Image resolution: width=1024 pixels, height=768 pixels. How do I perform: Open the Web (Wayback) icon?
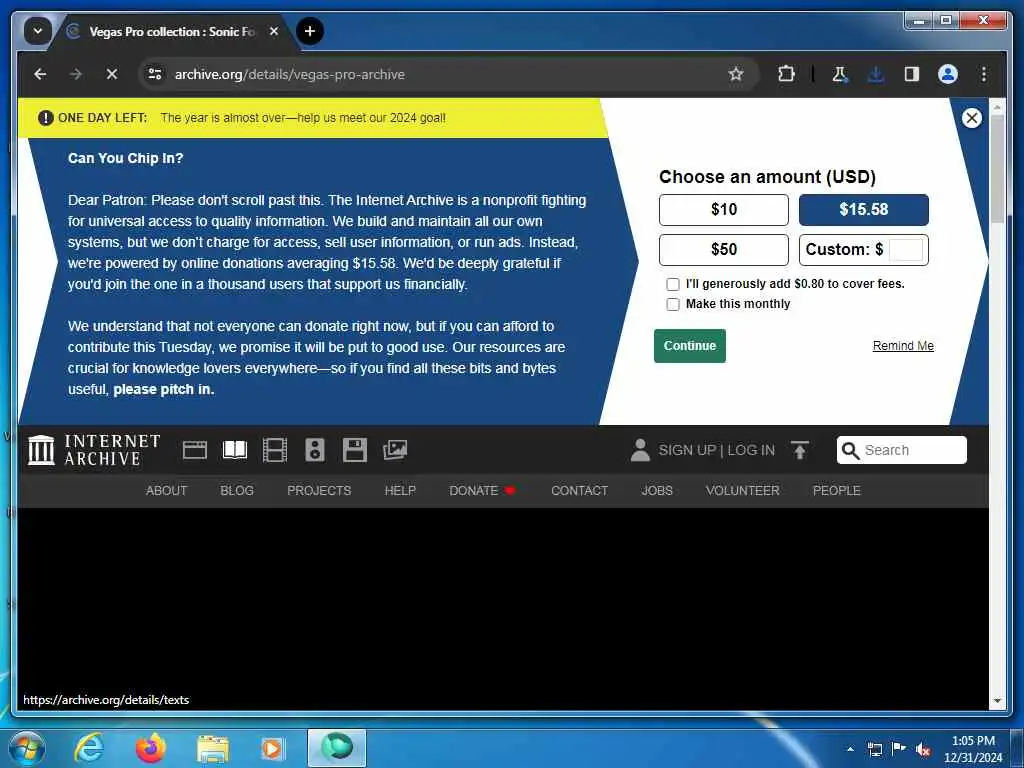pos(195,450)
